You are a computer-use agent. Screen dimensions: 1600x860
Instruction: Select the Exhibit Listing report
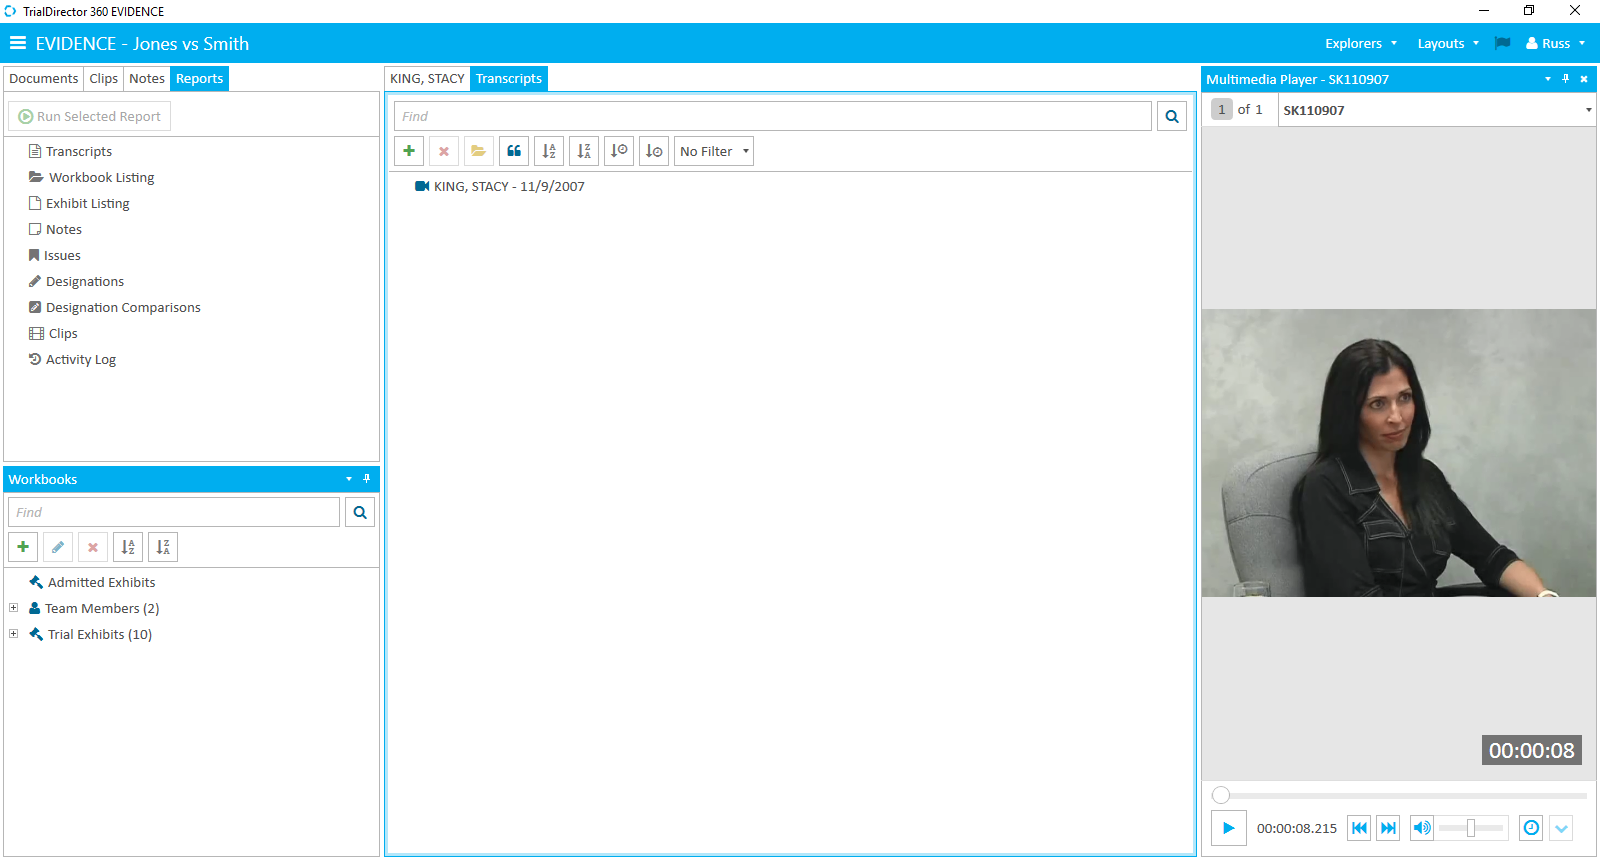79,203
